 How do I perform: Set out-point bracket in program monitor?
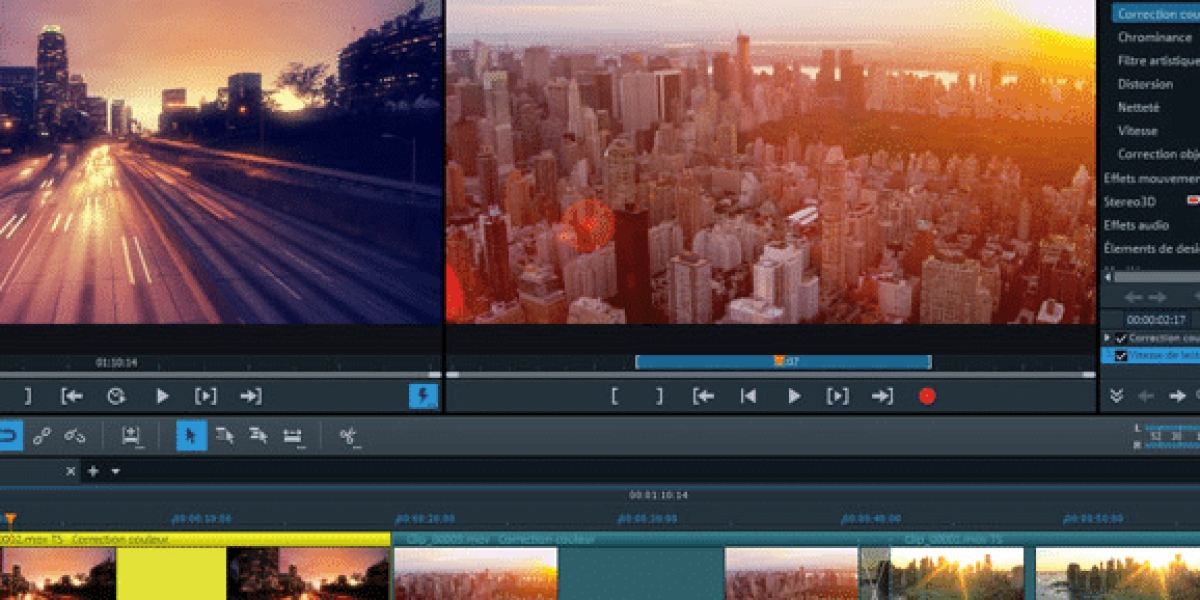(659, 396)
